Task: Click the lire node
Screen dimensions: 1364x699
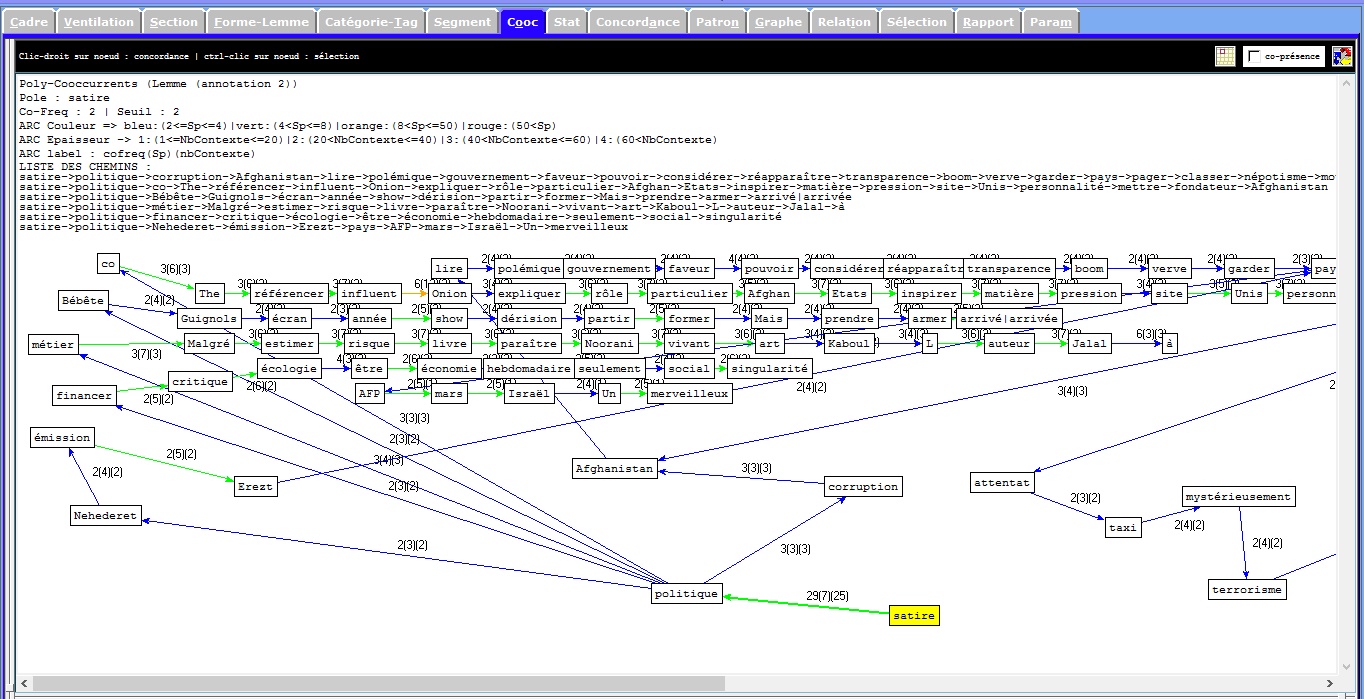Action: click(x=450, y=269)
